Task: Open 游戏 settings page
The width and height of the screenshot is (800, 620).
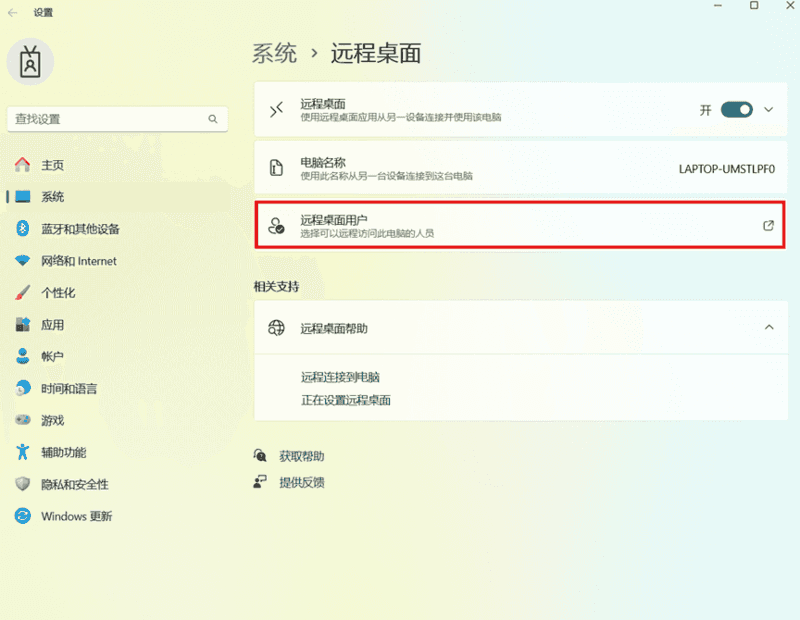Action: click(x=53, y=420)
